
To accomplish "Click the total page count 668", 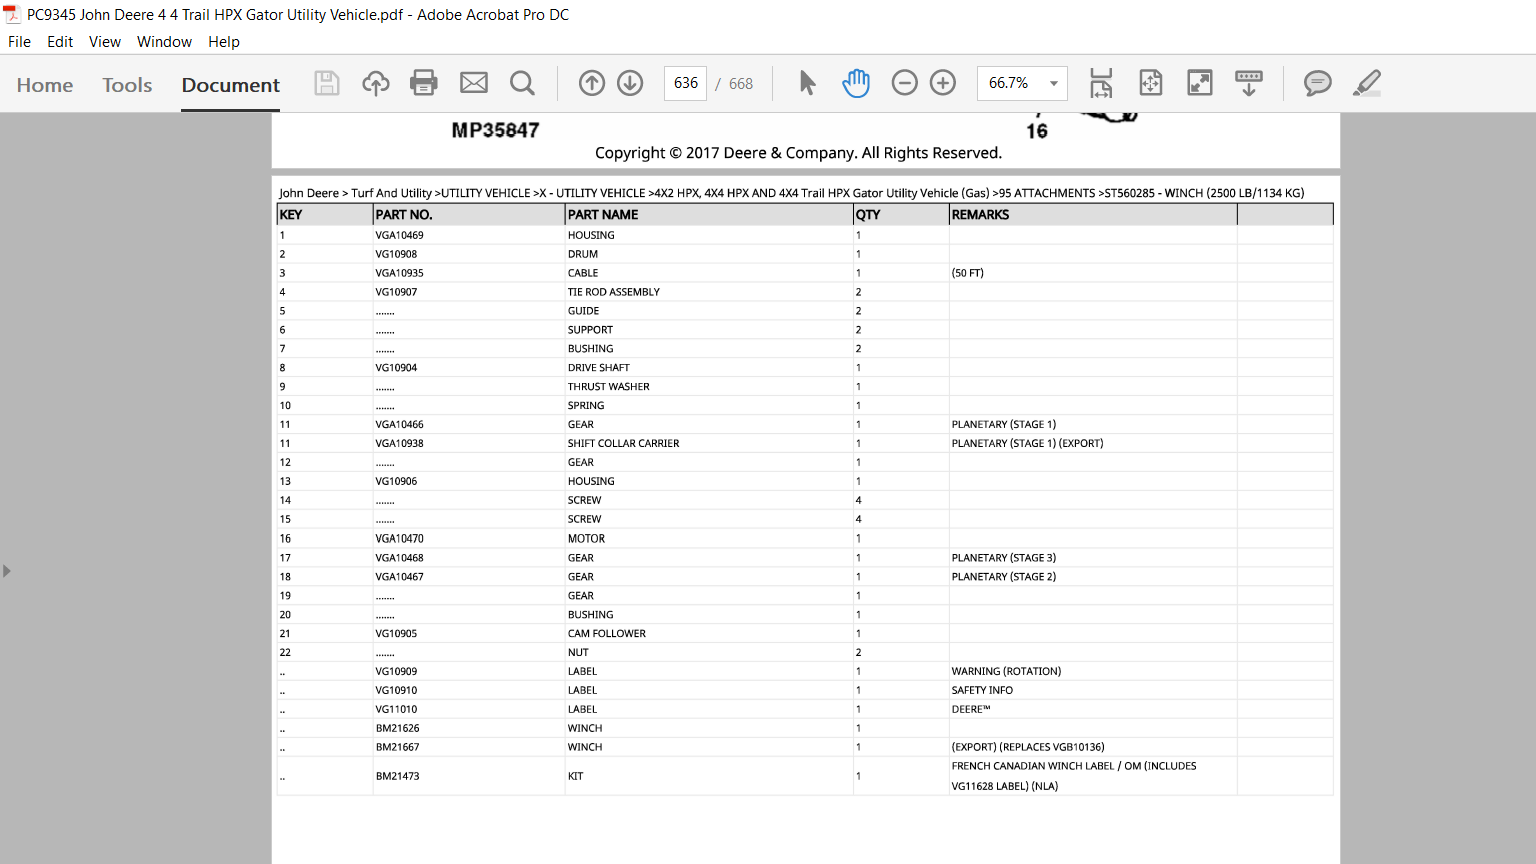I will tap(741, 84).
